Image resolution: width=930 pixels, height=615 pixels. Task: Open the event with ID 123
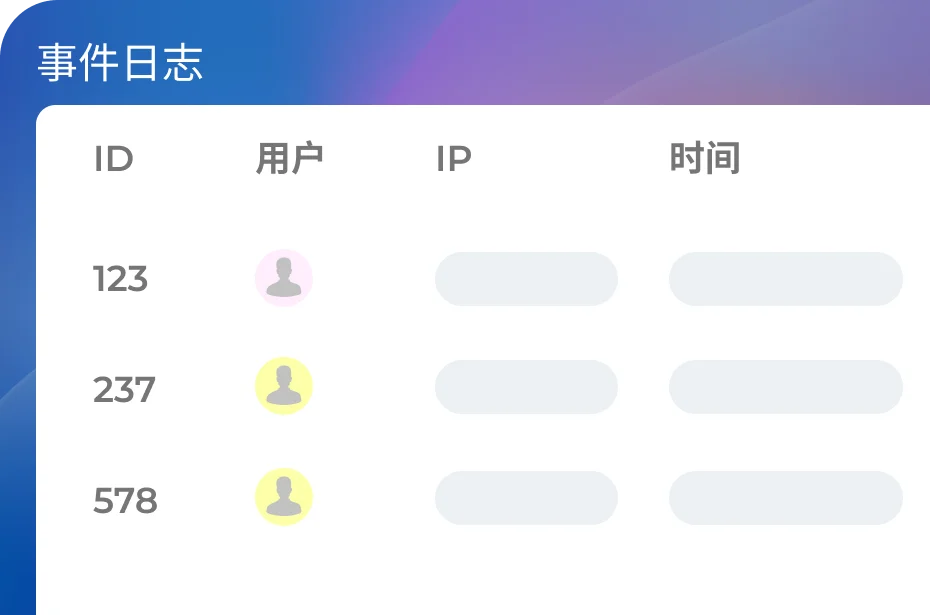click(x=120, y=279)
